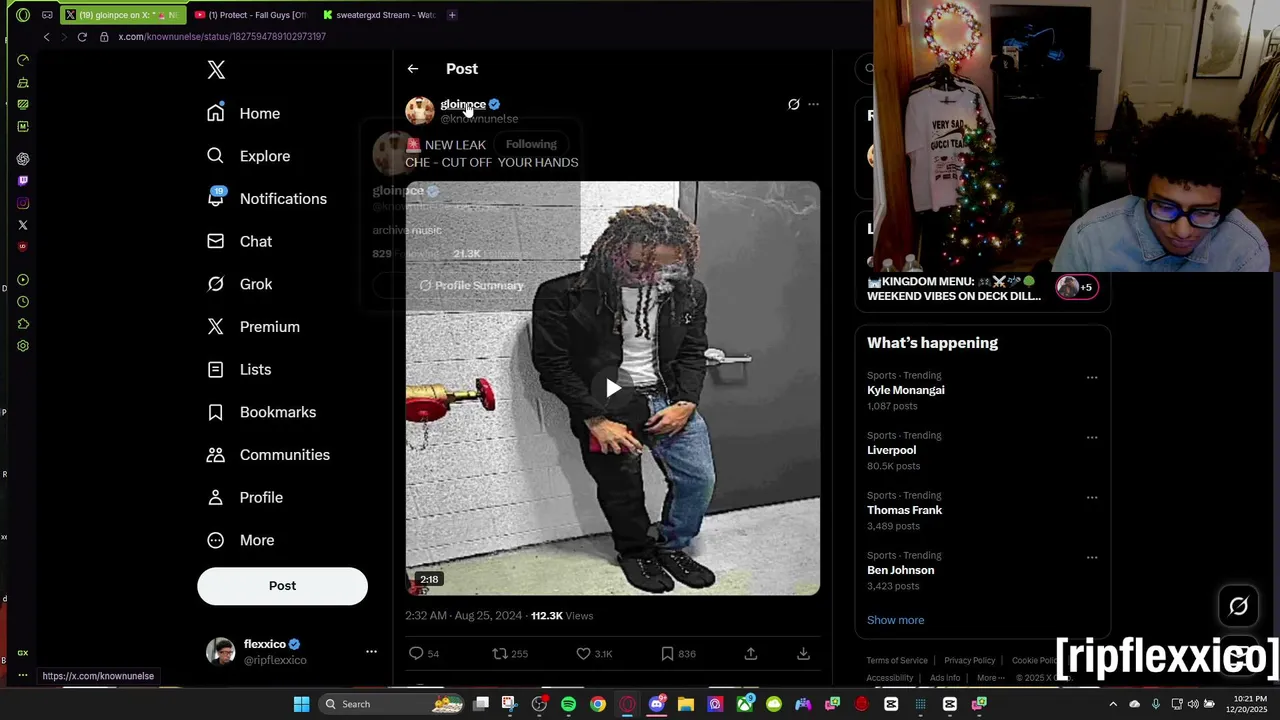Click Show more under trends
Viewport: 1280px width, 720px height.
[x=895, y=620]
